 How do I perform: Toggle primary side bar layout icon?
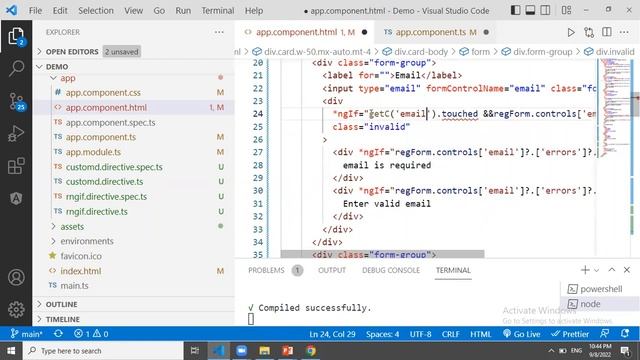(x=516, y=10)
